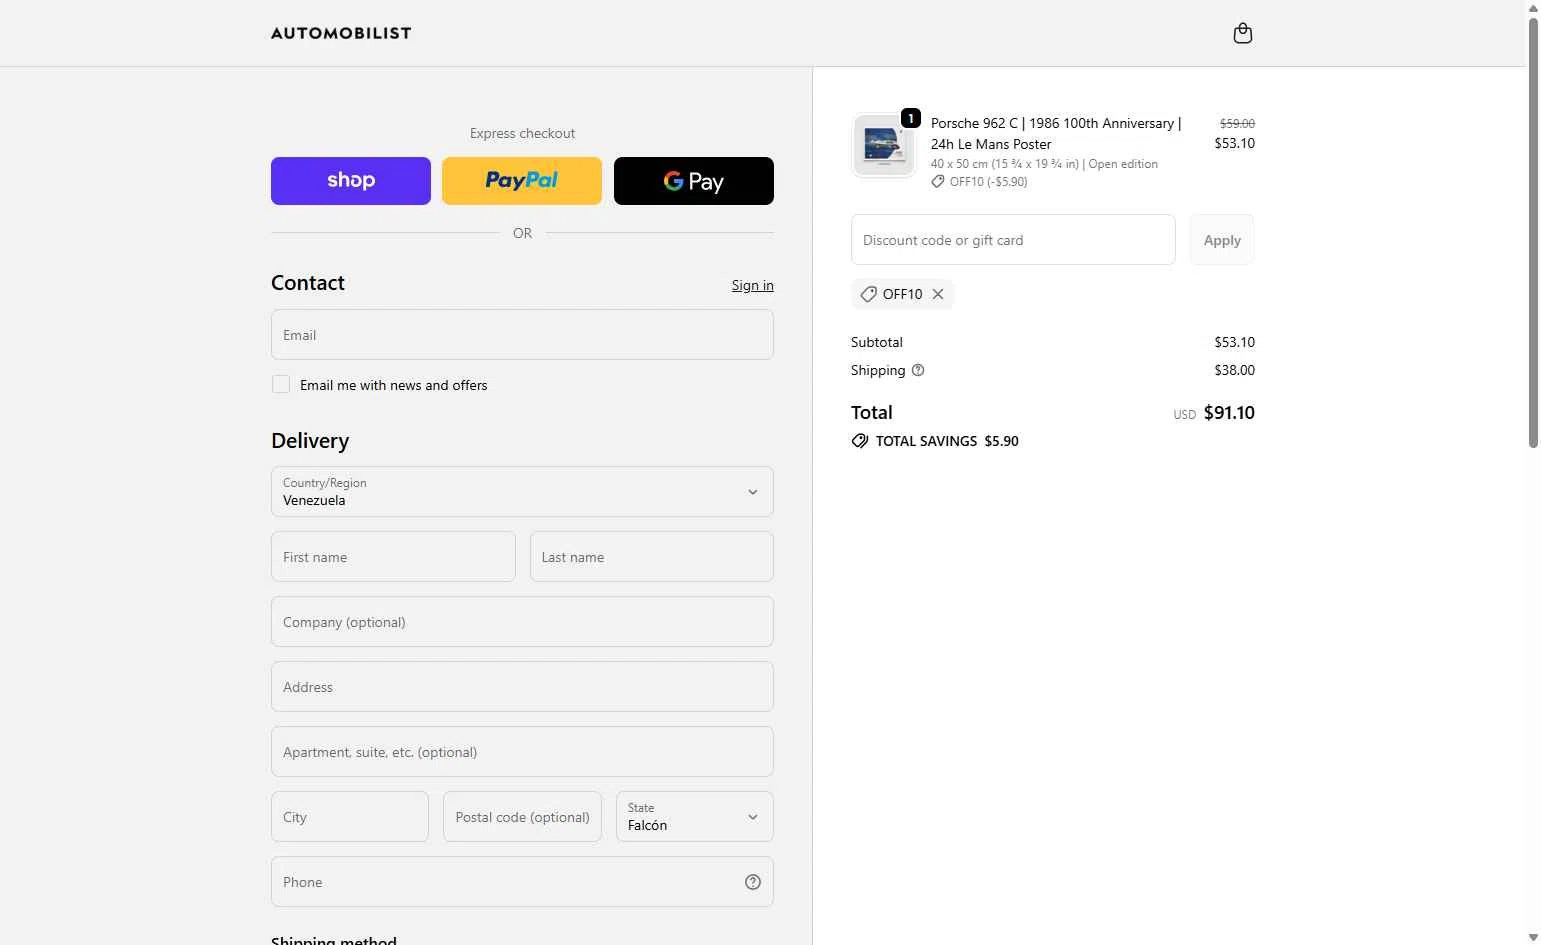1541x945 pixels.
Task: Select the Porsche 962 C poster thumbnail
Action: point(884,145)
